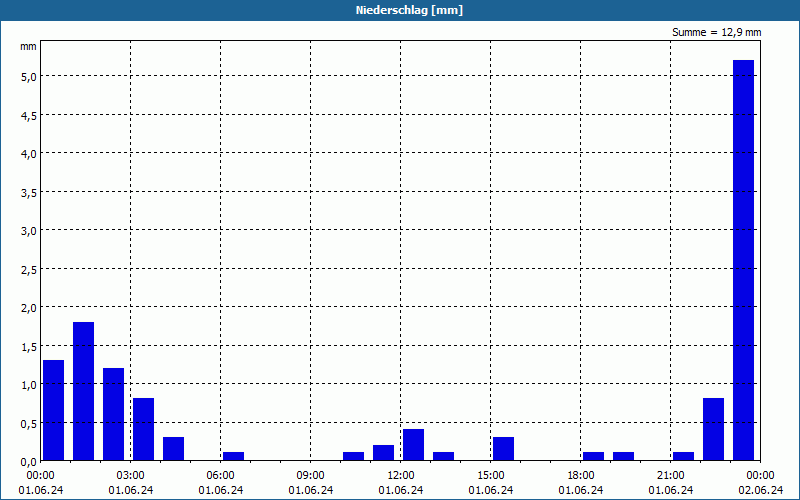Select the tallest bar above 5,0 mm

pyautogui.click(x=743, y=260)
